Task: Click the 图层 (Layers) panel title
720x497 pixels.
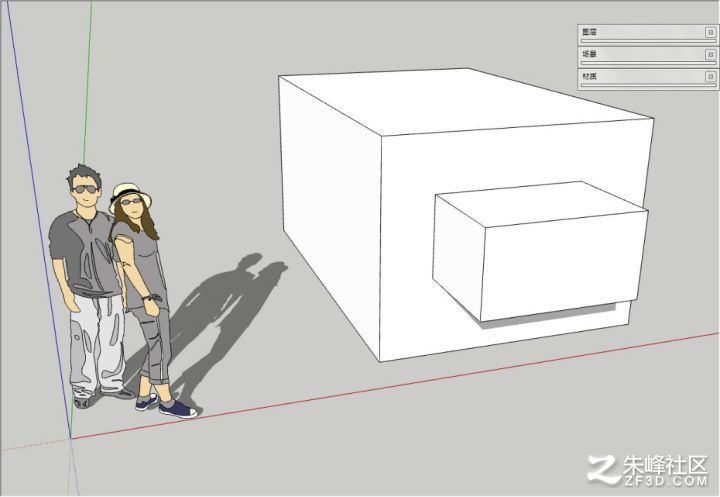Action: point(589,32)
